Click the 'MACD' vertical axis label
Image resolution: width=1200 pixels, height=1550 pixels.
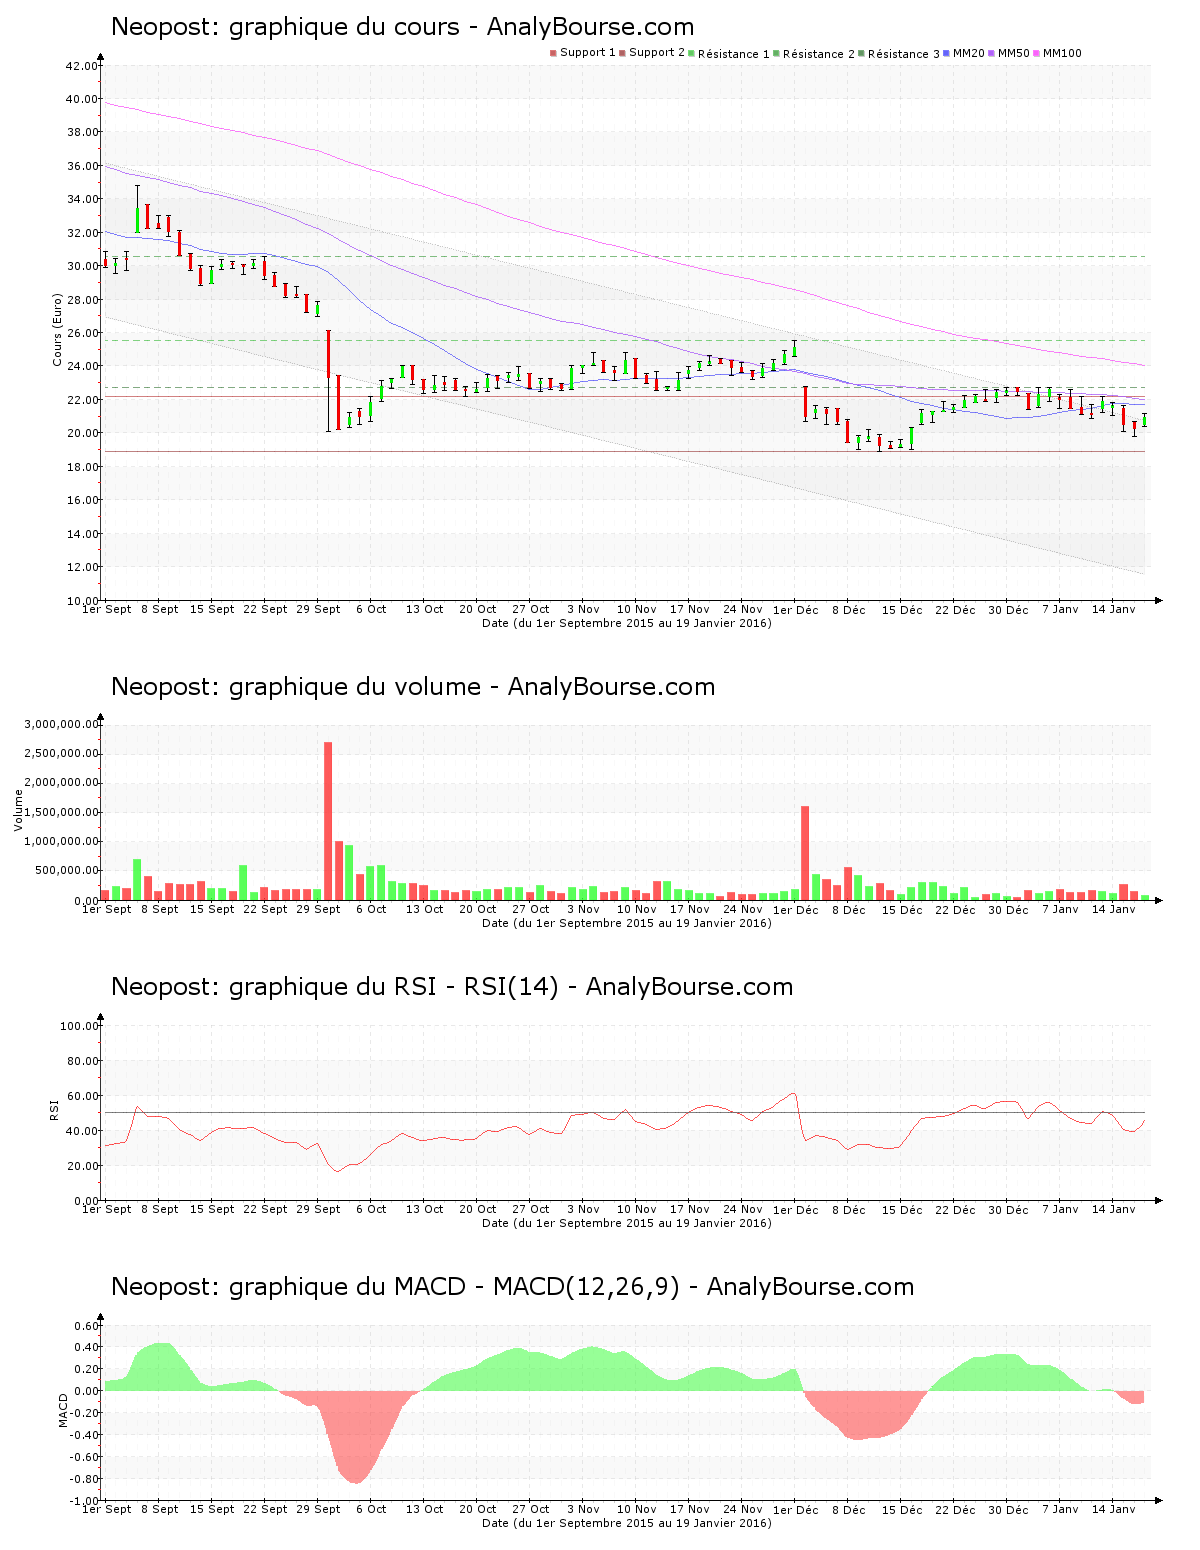(x=63, y=1410)
